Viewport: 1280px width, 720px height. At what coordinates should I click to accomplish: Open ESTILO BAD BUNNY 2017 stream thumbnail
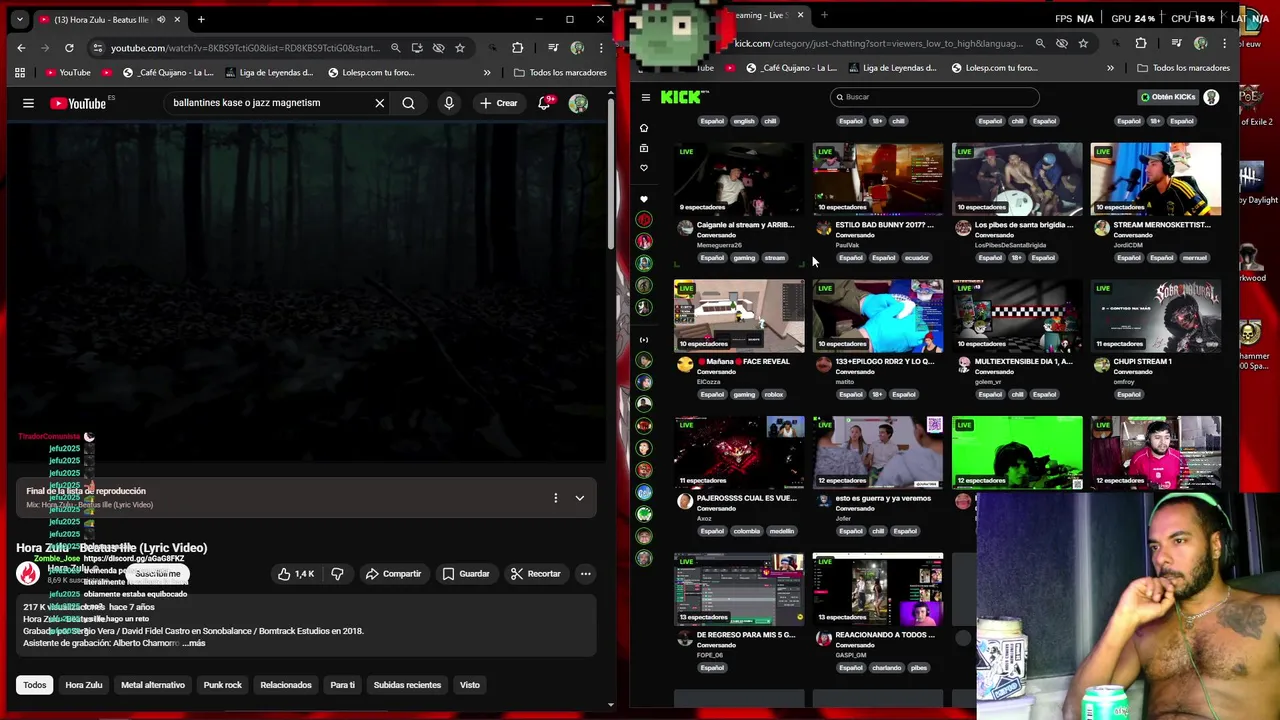tap(878, 179)
